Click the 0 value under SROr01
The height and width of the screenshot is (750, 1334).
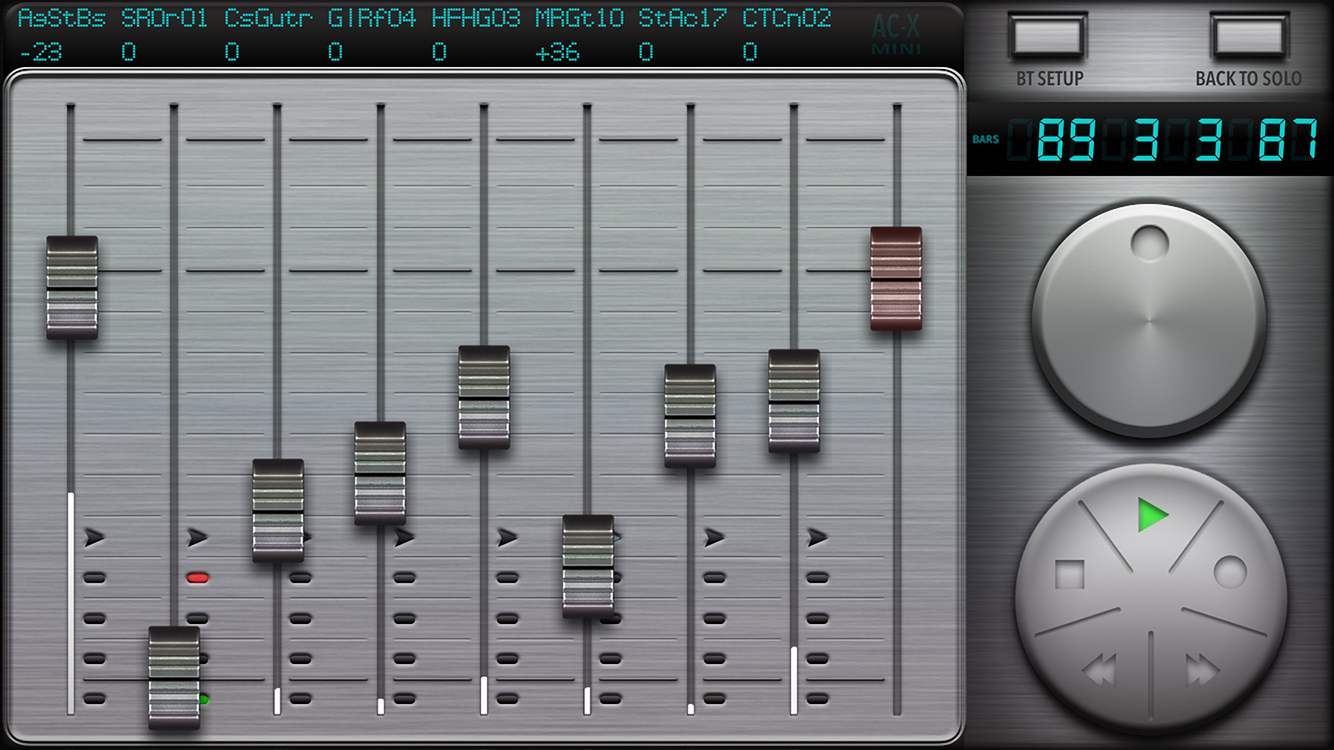[x=129, y=52]
